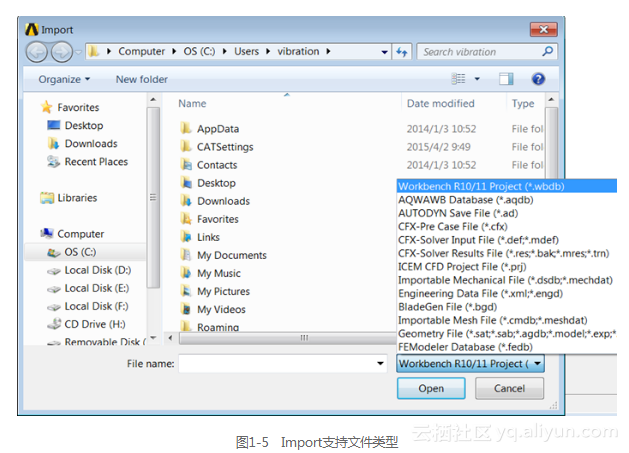Open the Organize menu
The width and height of the screenshot is (629, 453).
click(64, 79)
